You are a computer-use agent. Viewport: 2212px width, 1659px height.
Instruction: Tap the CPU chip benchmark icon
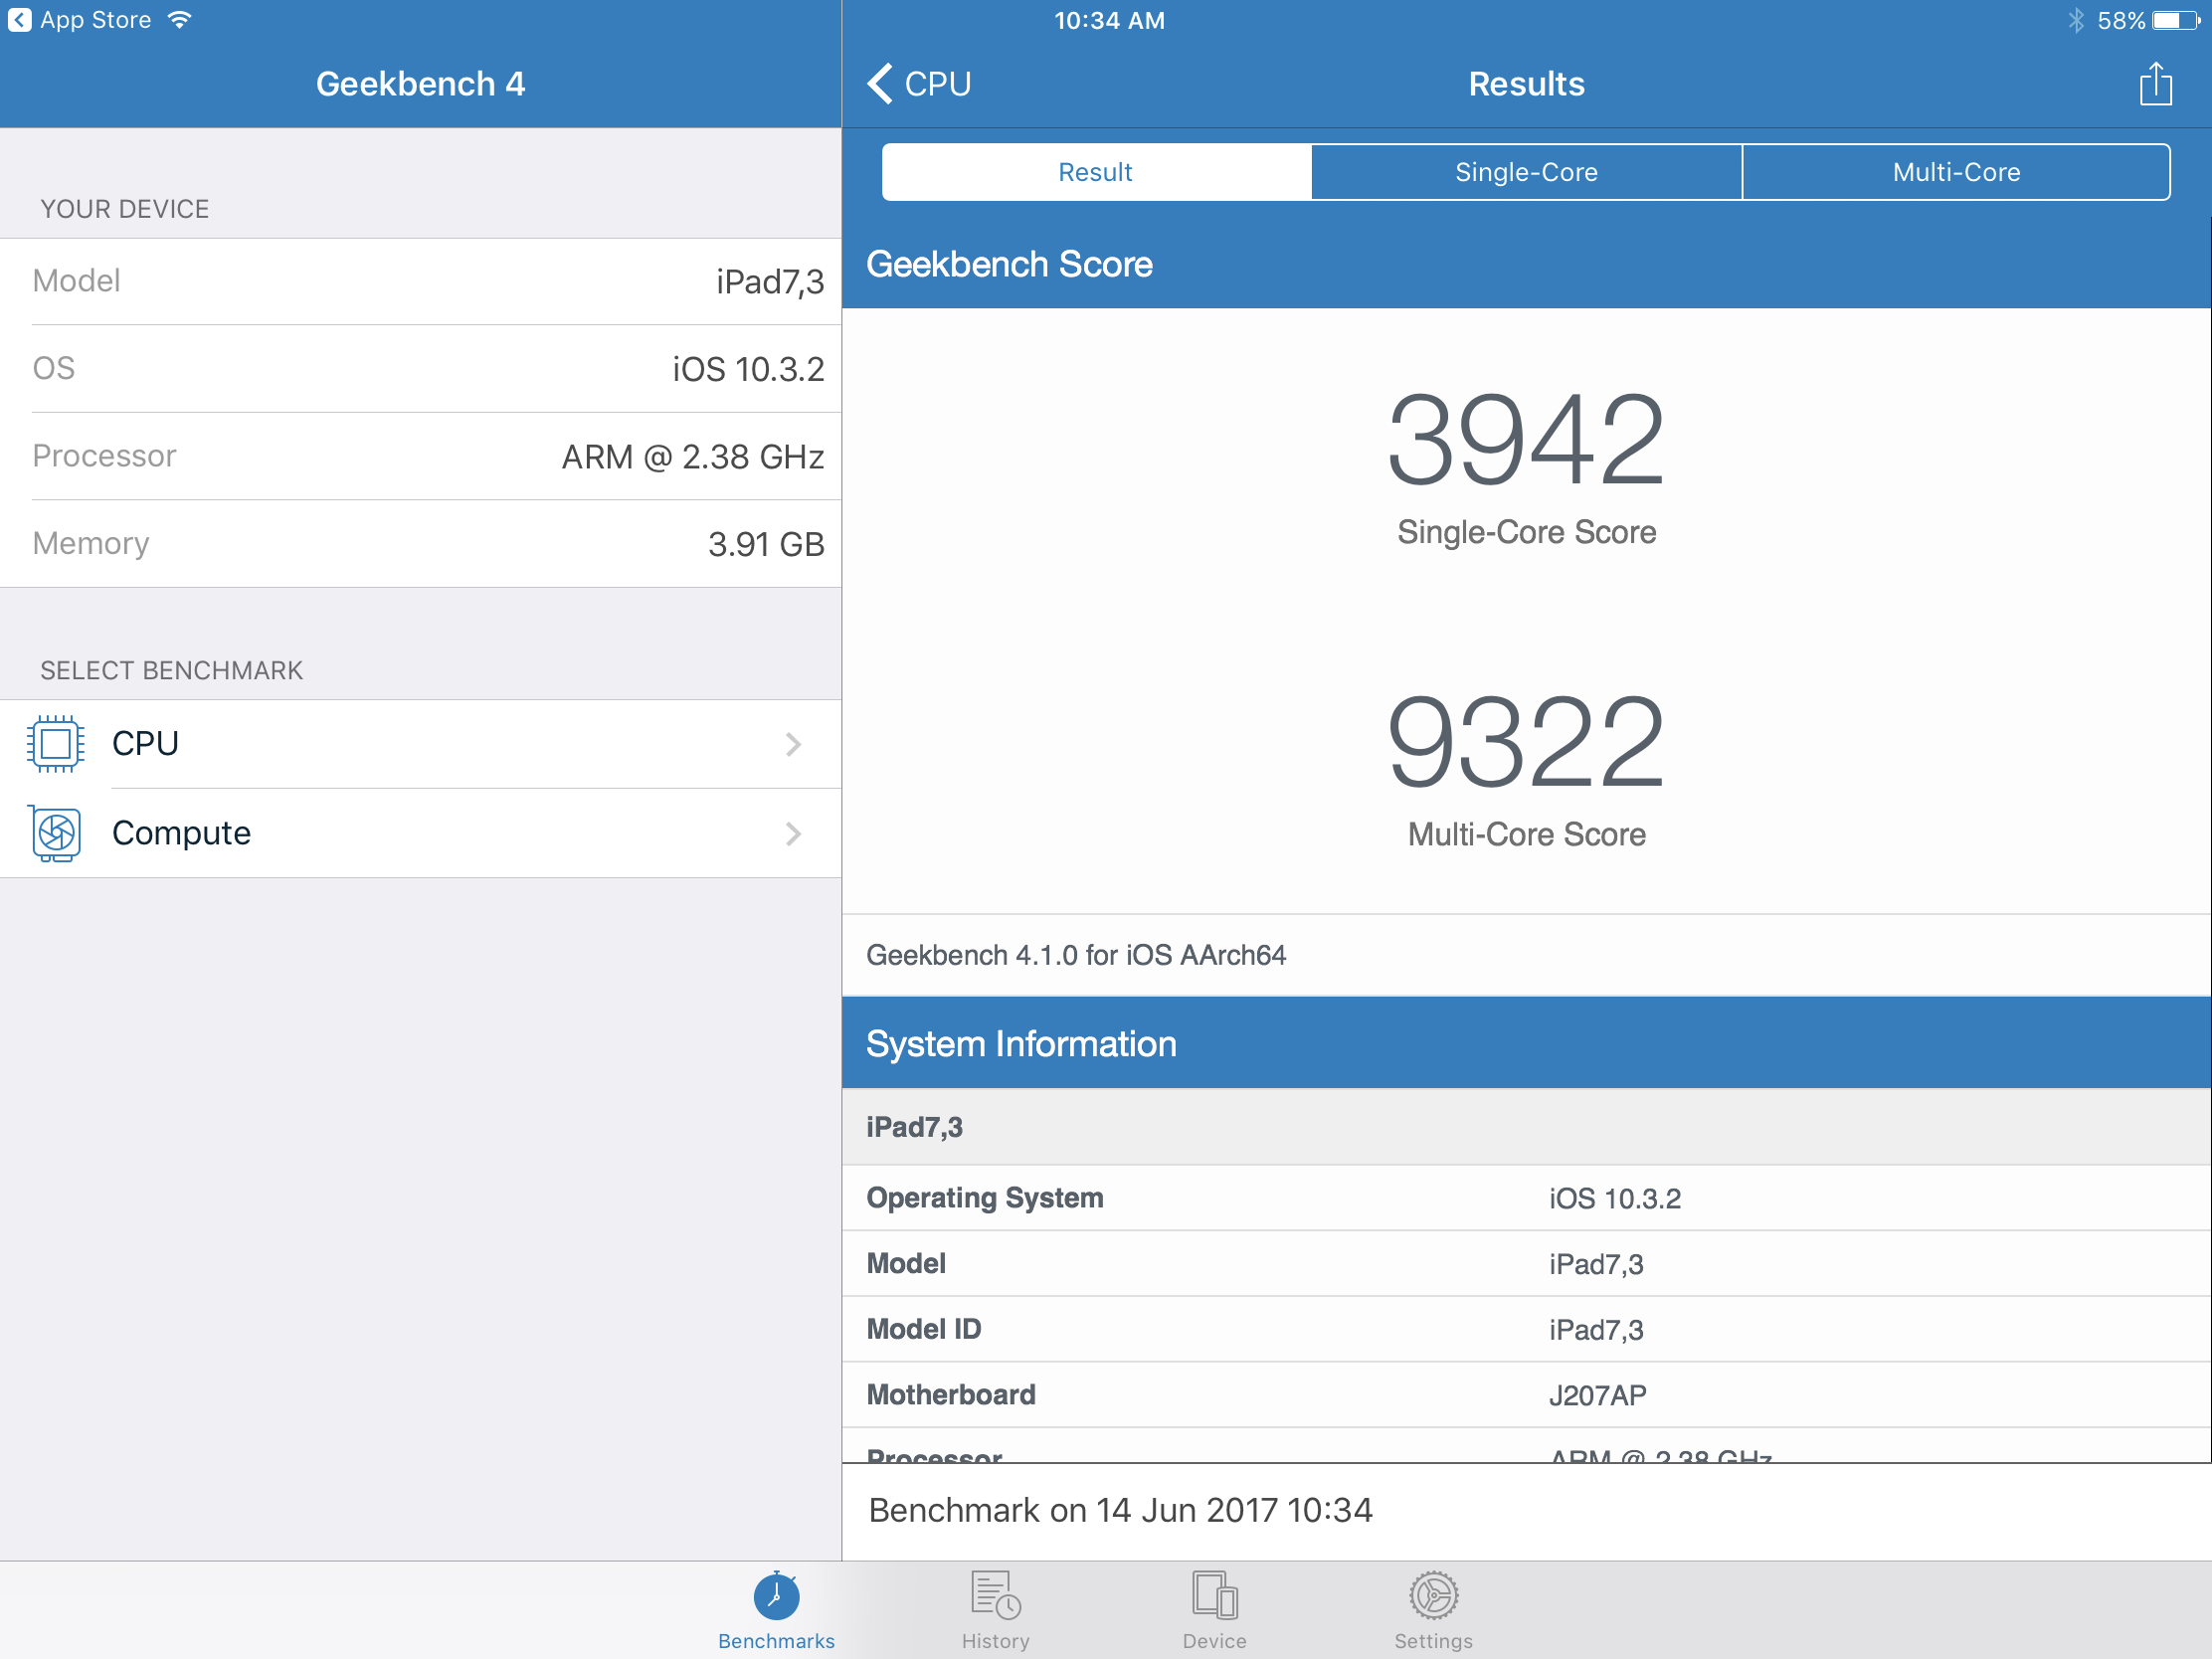pyautogui.click(x=56, y=744)
